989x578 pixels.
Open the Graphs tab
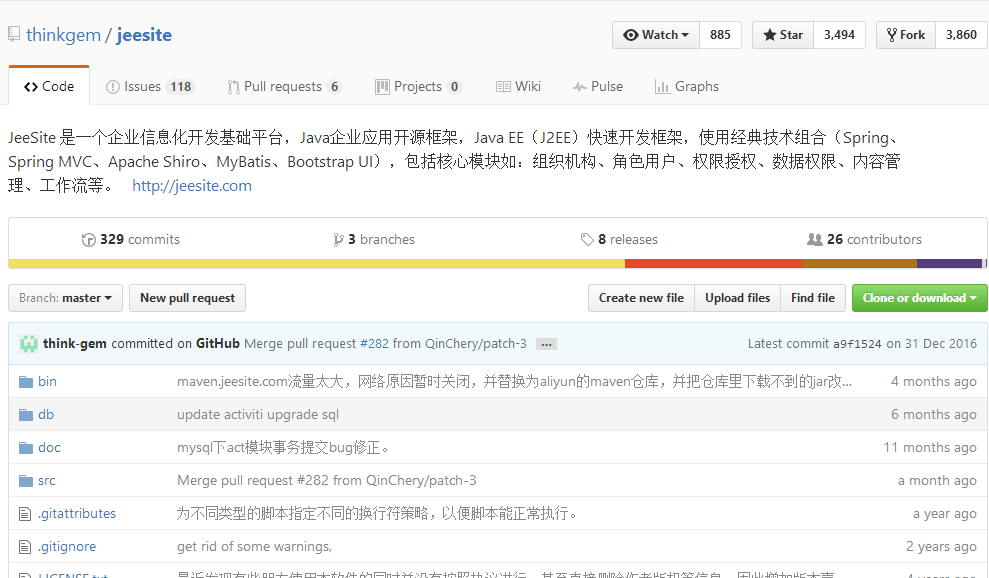coord(687,86)
